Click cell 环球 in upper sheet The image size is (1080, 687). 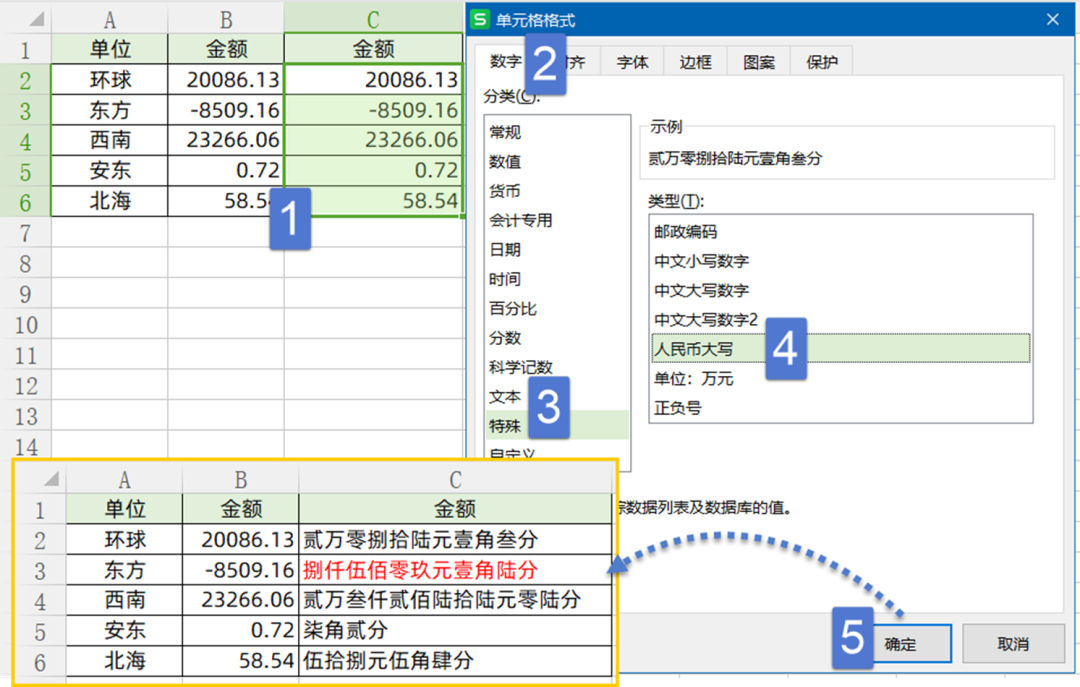[110, 79]
